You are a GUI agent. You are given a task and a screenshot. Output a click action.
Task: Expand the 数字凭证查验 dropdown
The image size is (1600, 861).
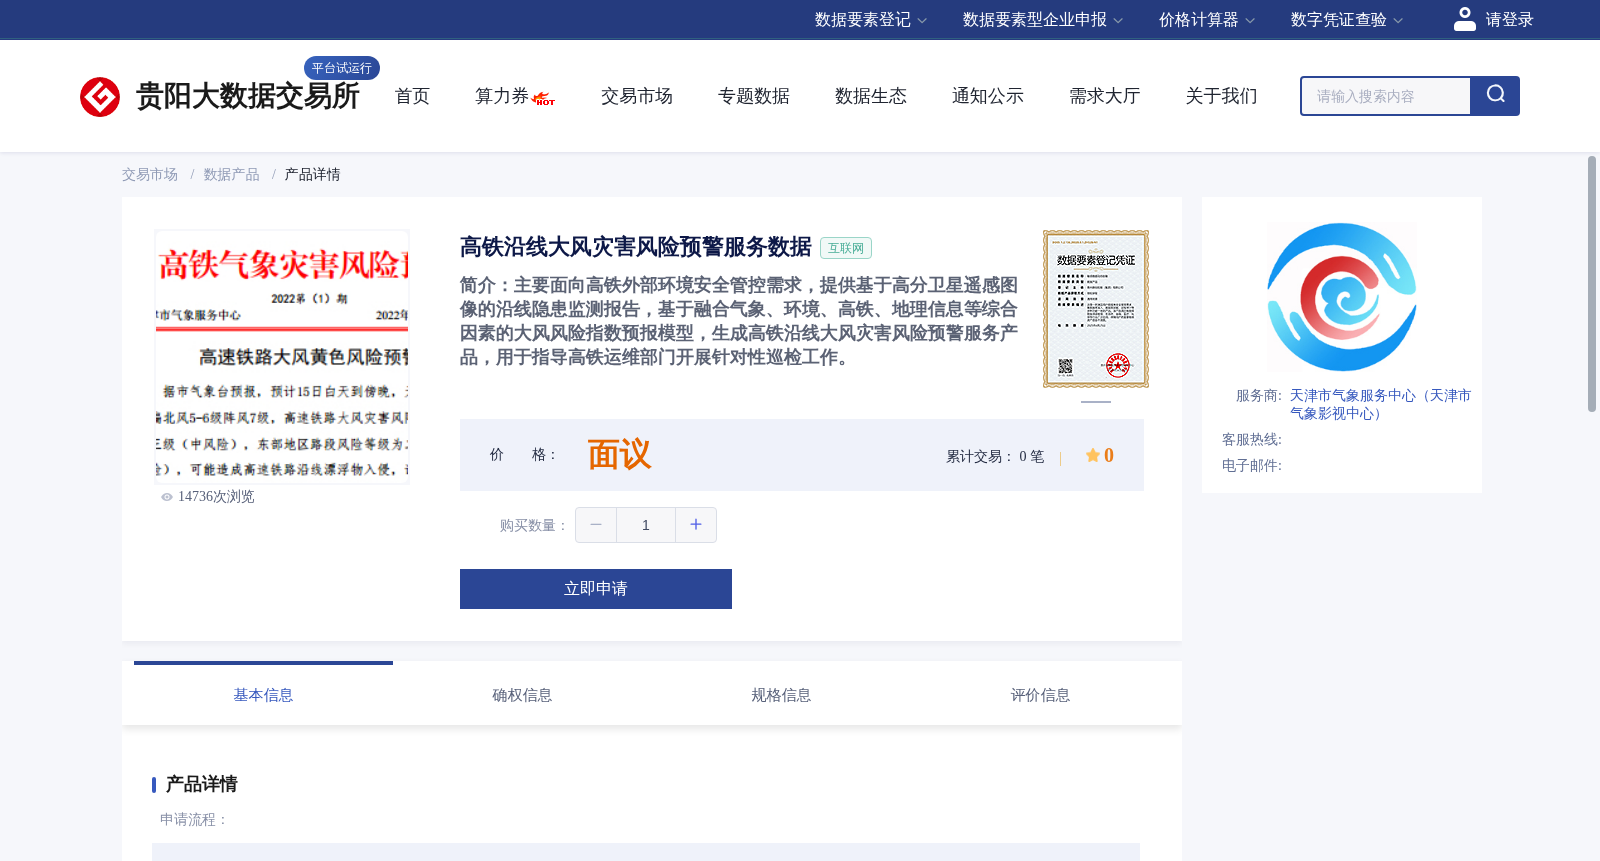[x=1347, y=20]
